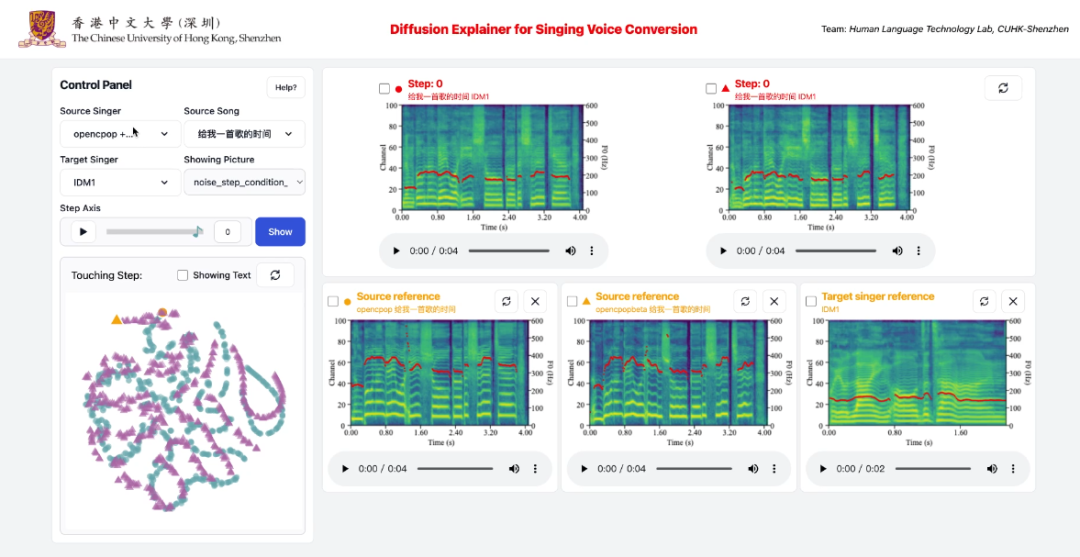1080x557 pixels.
Task: Expand the Target Singer IDM1 dropdown
Action: pos(121,182)
